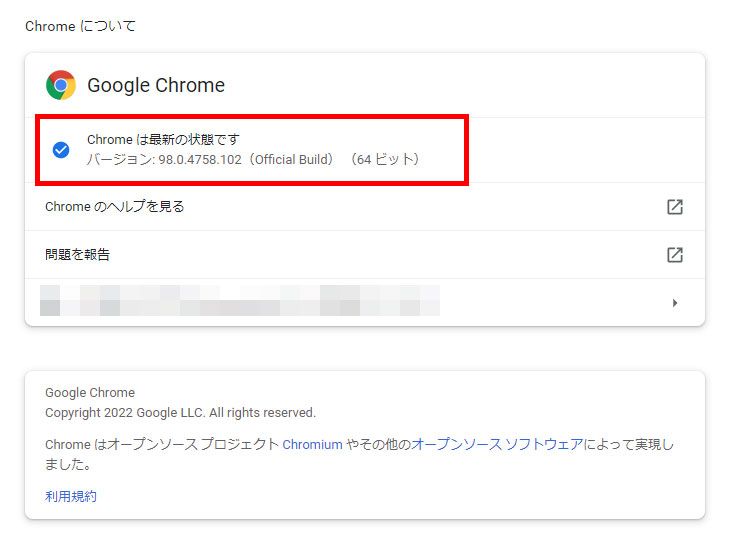731x550 pixels.
Task: Open external link icon for 問題を報告
Action: (x=675, y=255)
